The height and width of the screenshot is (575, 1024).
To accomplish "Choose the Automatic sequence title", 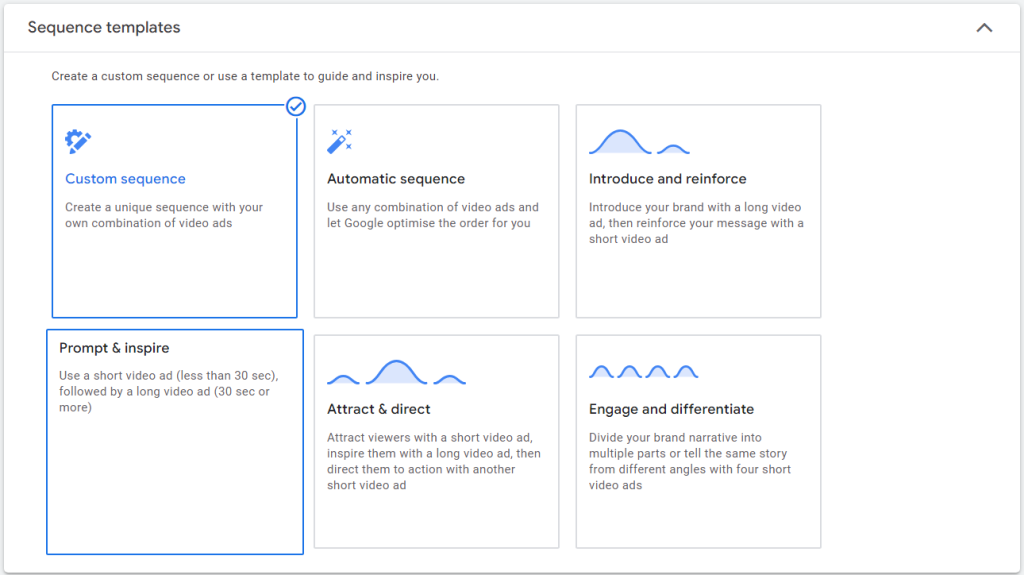I will [x=396, y=179].
